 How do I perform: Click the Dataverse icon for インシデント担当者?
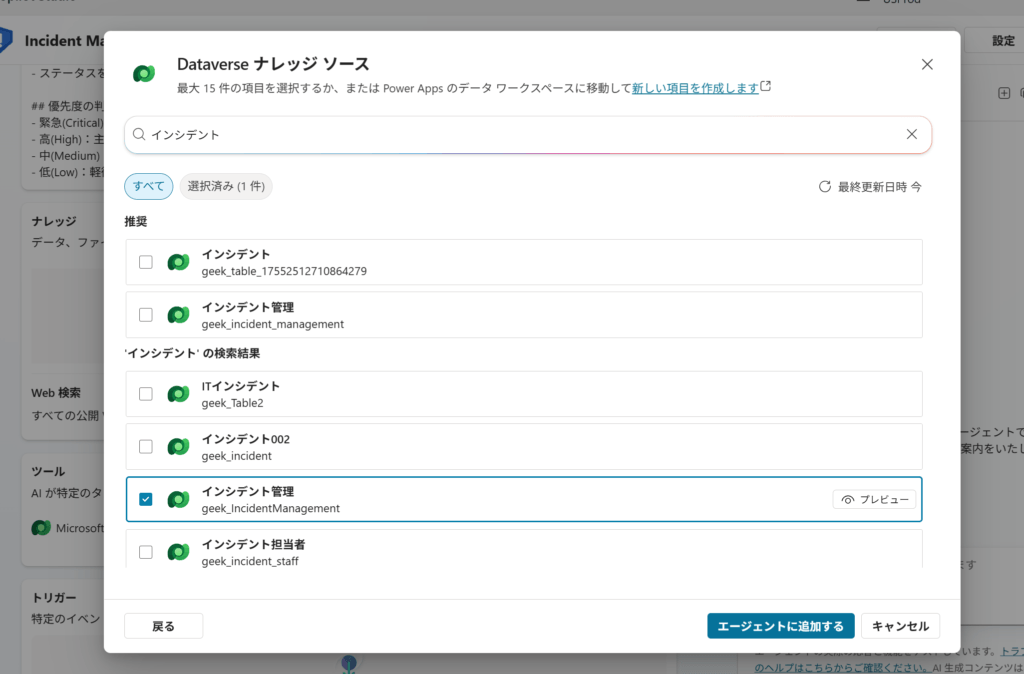coord(178,552)
